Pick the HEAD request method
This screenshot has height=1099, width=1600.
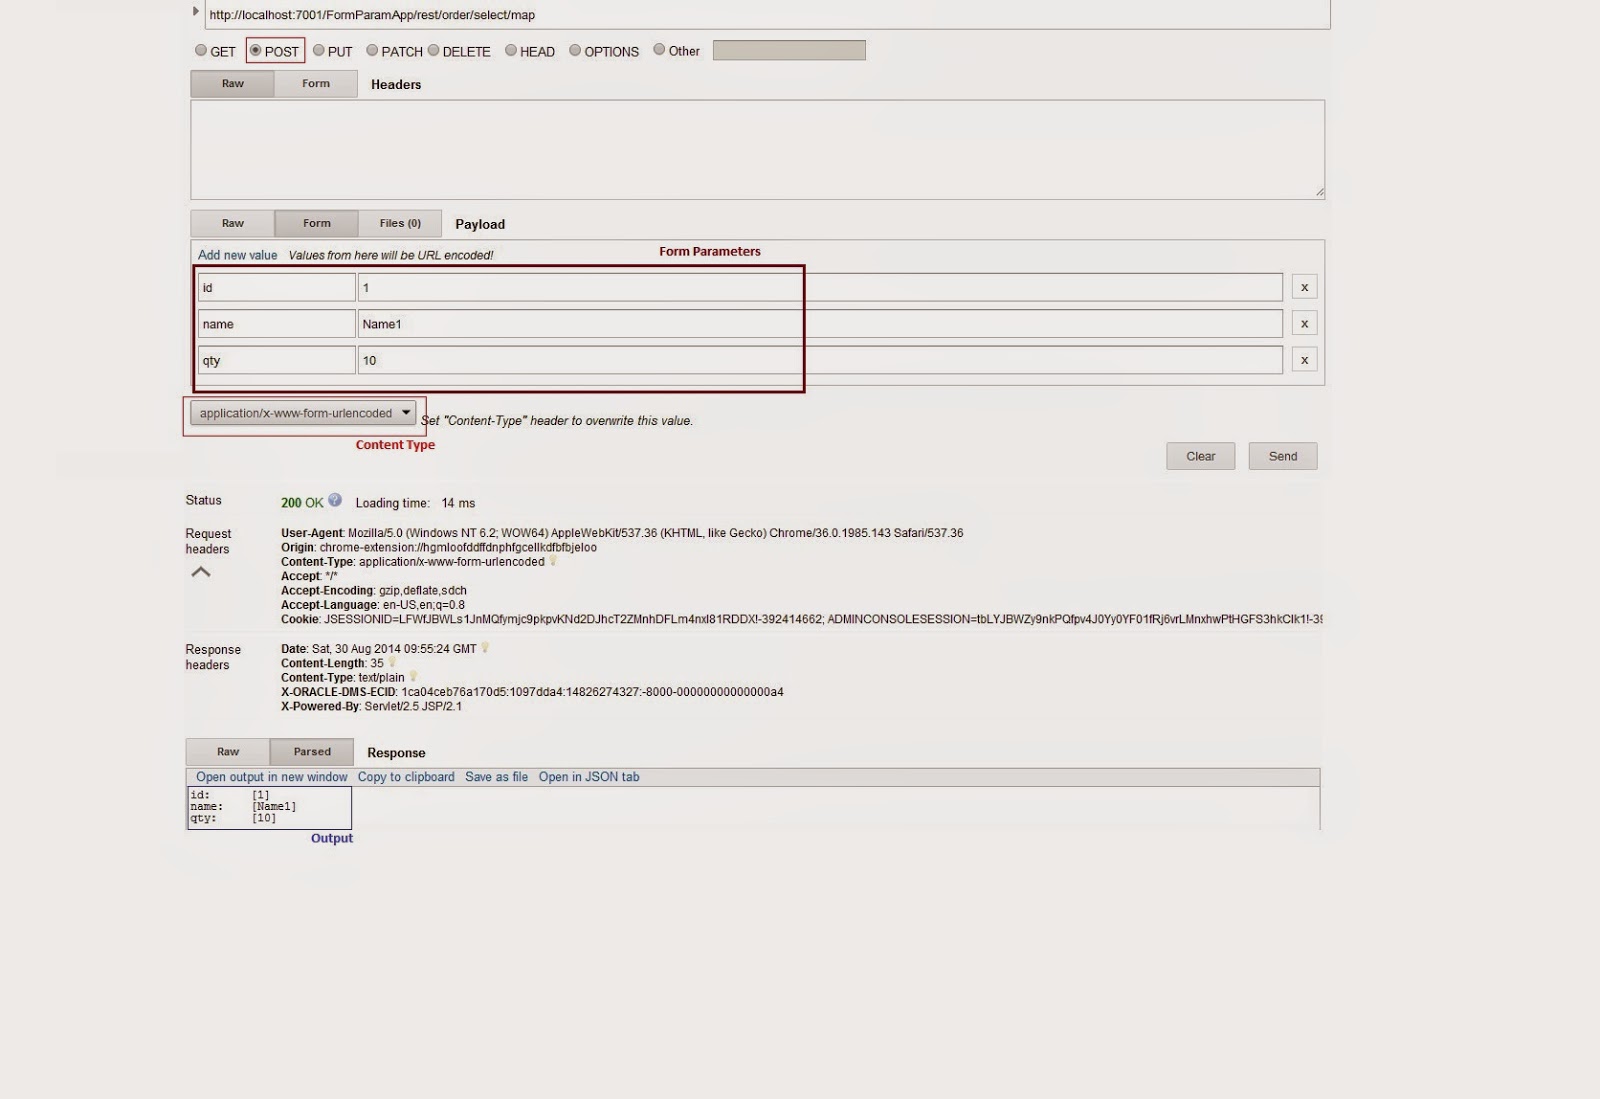click(511, 50)
